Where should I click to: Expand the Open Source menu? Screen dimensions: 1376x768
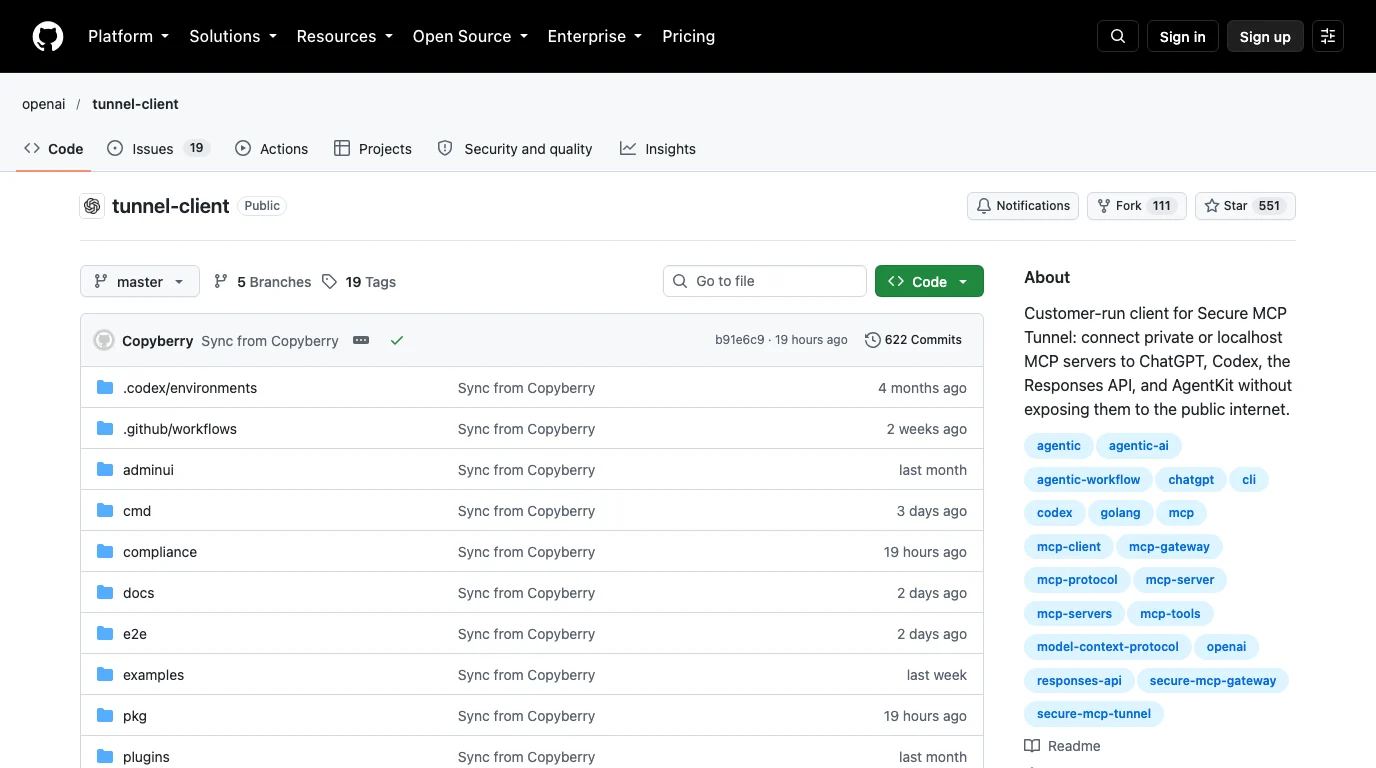470,36
